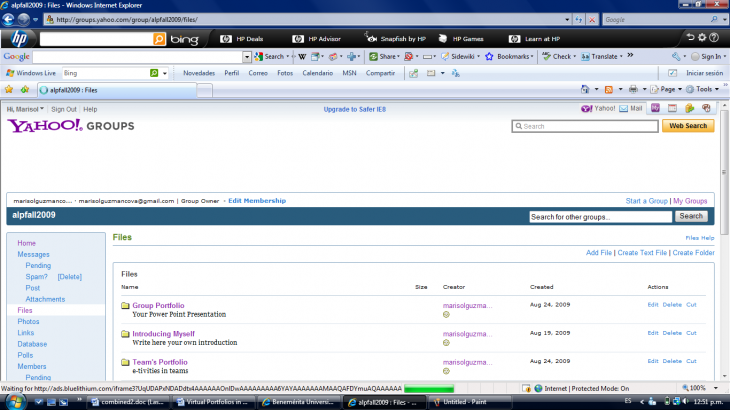Click the Start a Group link

(646, 201)
